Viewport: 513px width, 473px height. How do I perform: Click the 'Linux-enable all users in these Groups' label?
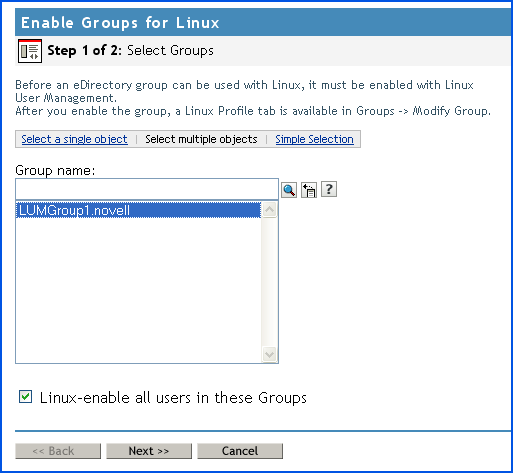point(173,398)
